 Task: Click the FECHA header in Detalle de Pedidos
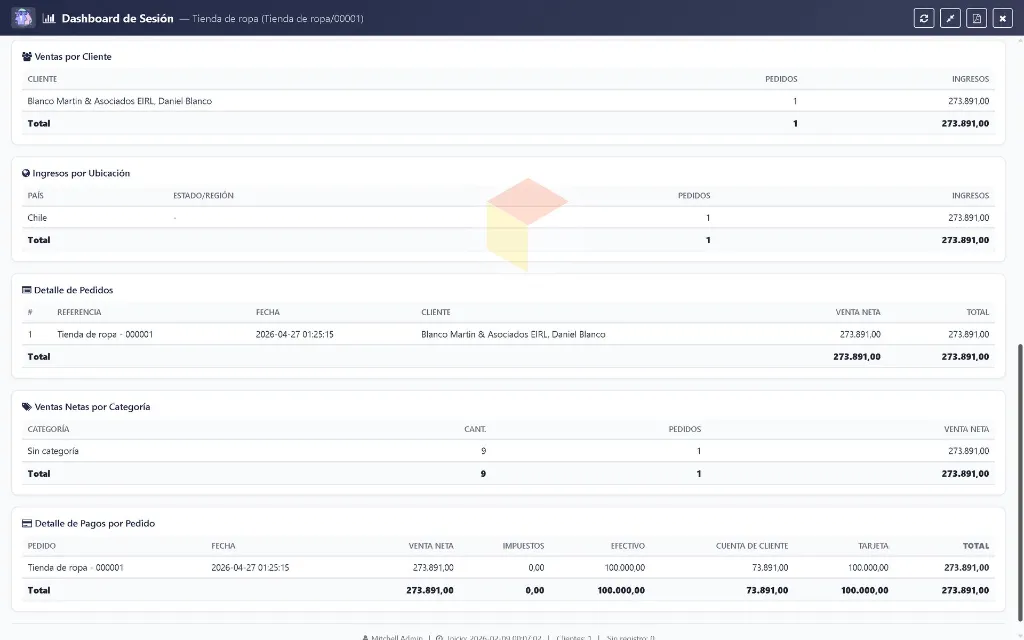268,312
